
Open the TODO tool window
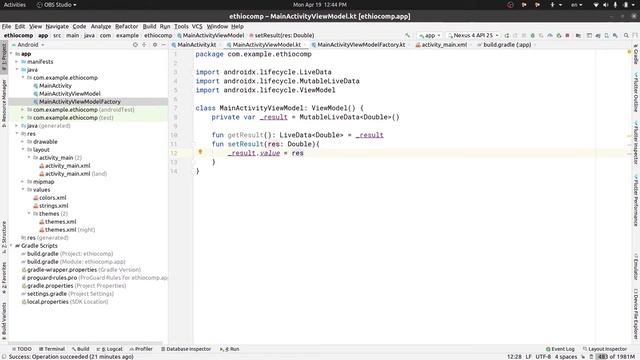click(22, 349)
